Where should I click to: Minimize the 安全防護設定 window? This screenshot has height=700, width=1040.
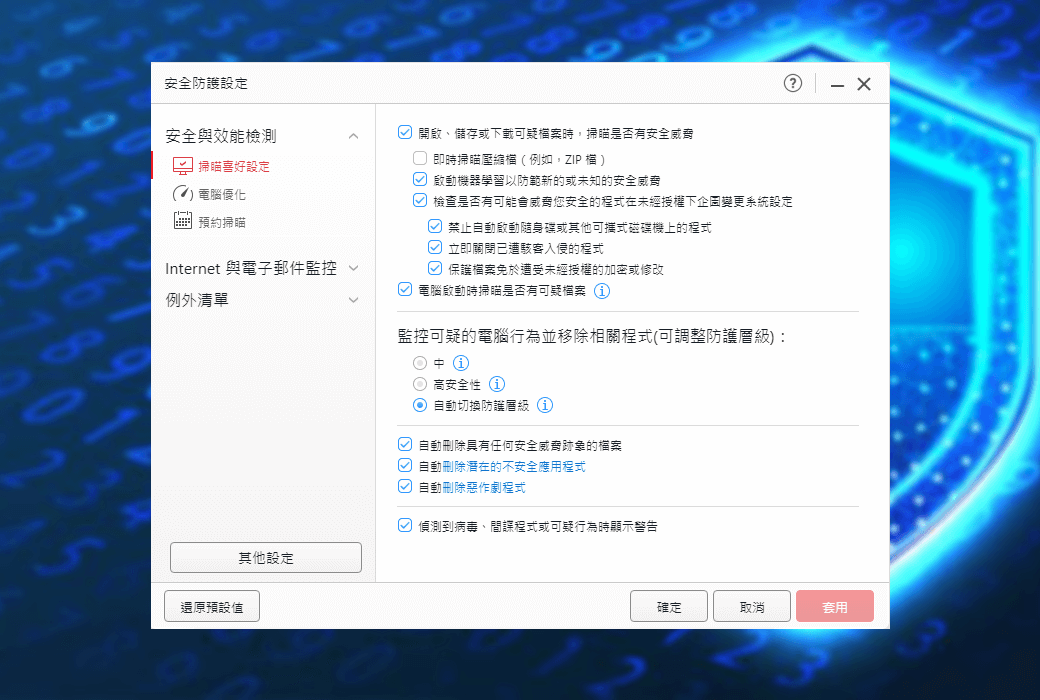coord(837,84)
